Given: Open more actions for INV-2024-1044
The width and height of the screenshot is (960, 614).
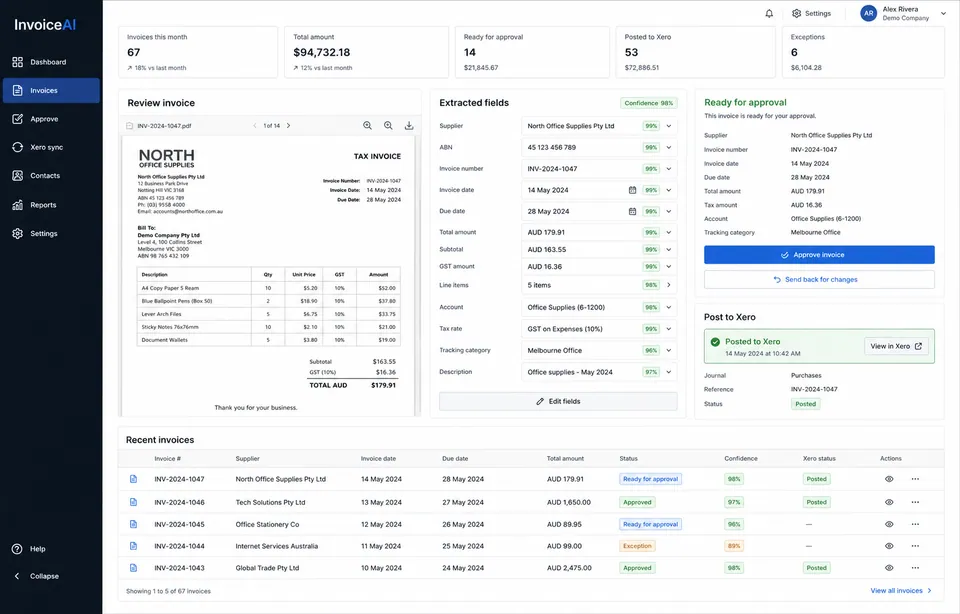Looking at the screenshot, I should pos(915,546).
